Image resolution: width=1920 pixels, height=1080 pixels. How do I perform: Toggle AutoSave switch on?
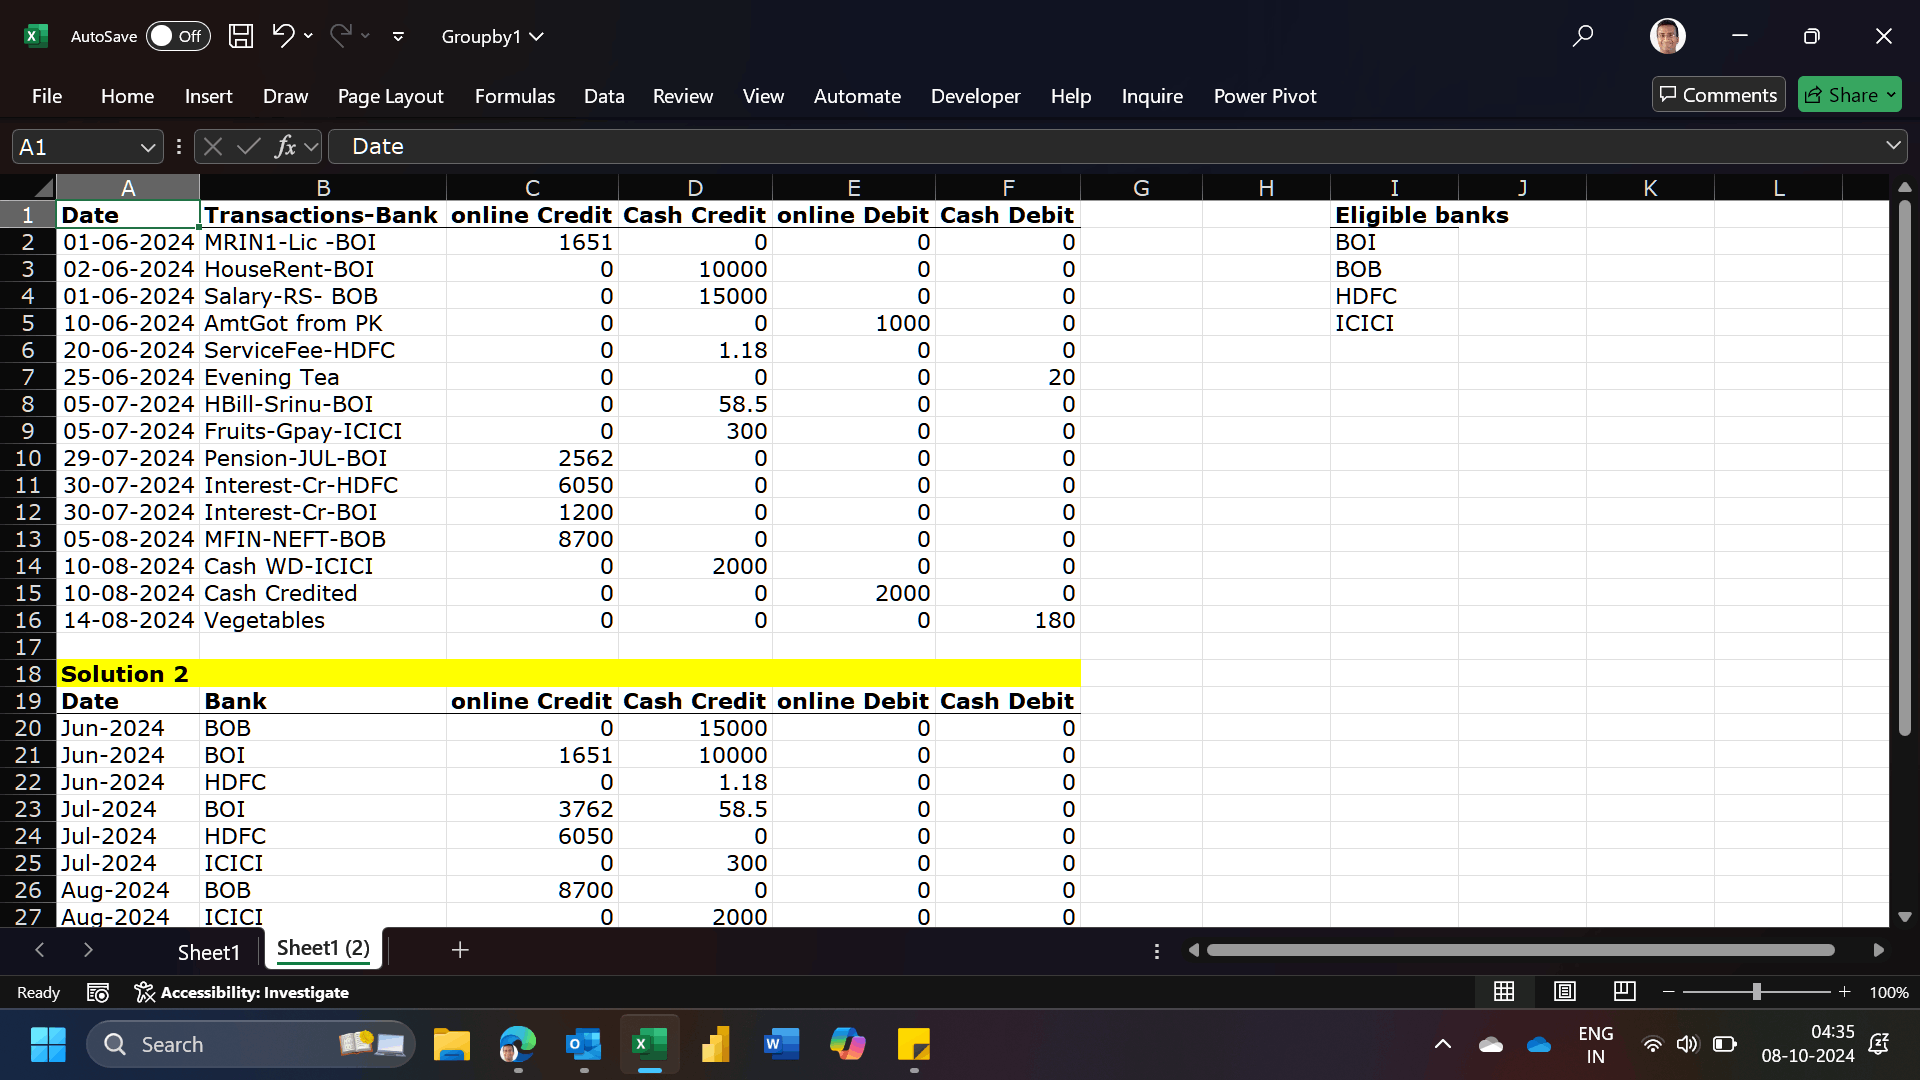[x=178, y=36]
